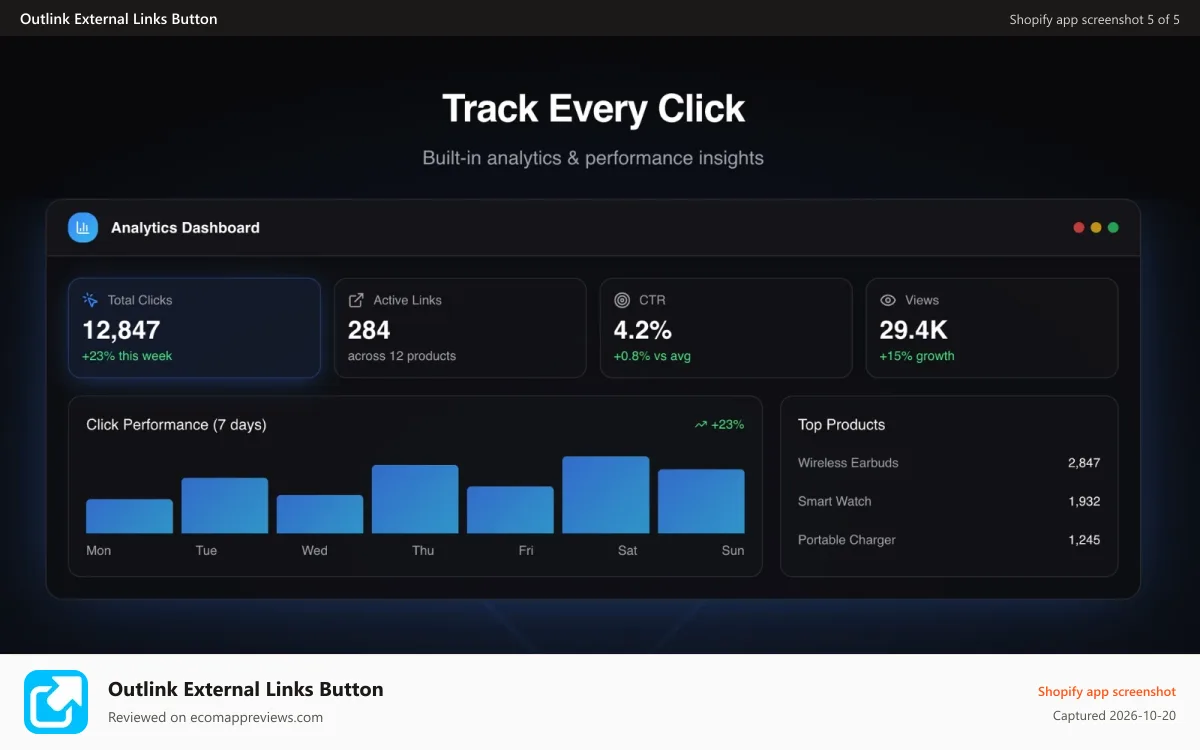Click the orange Shopify app screenshot label
Viewport: 1200px width, 750px height.
(1107, 692)
